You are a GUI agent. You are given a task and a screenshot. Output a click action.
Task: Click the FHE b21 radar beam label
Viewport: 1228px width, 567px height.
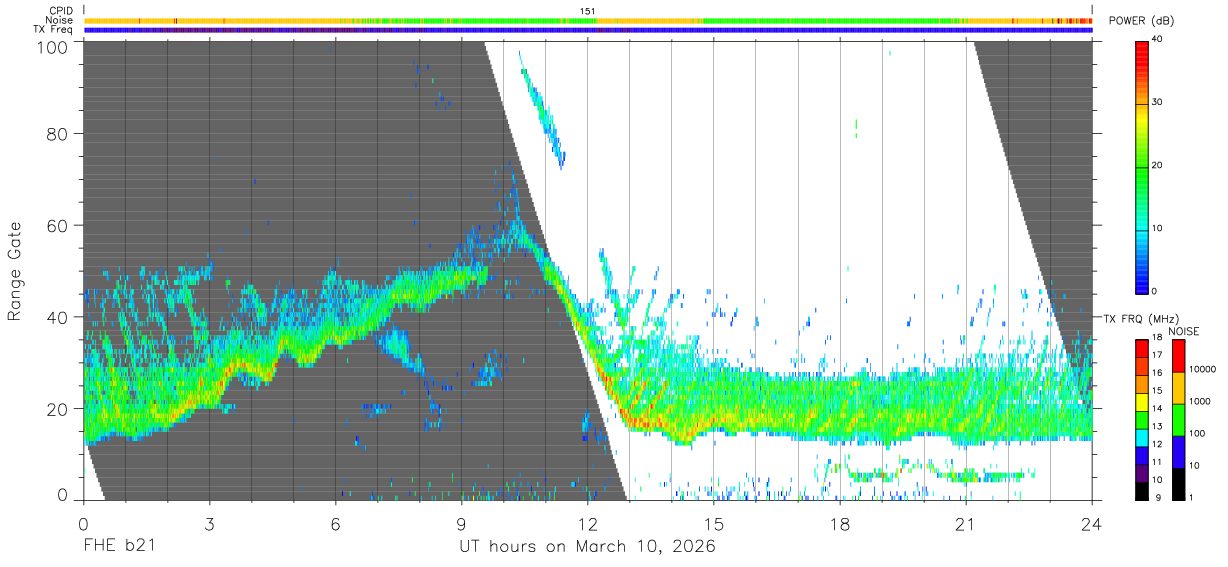(118, 547)
